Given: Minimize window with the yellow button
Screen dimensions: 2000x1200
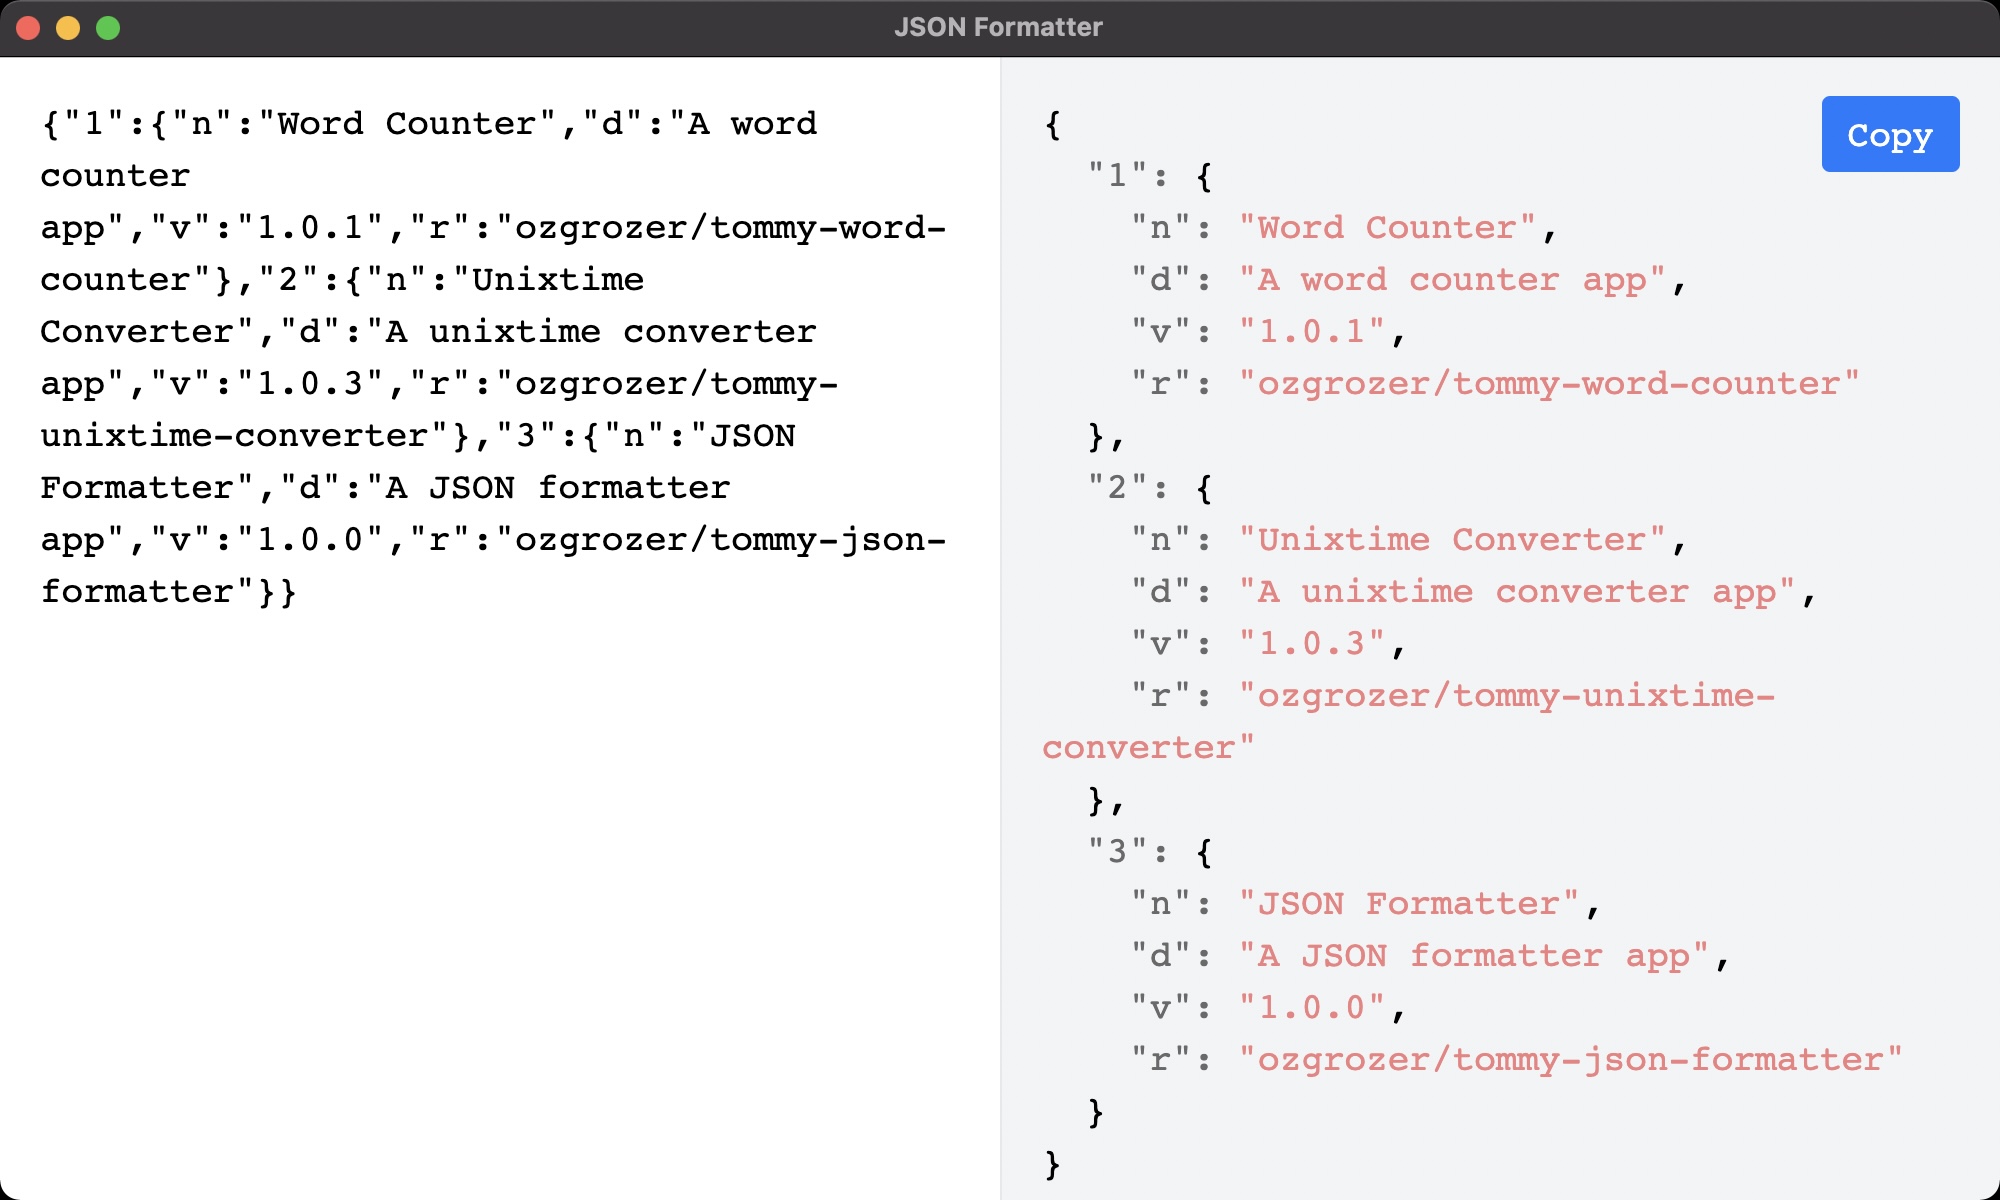Looking at the screenshot, I should pyautogui.click(x=68, y=28).
